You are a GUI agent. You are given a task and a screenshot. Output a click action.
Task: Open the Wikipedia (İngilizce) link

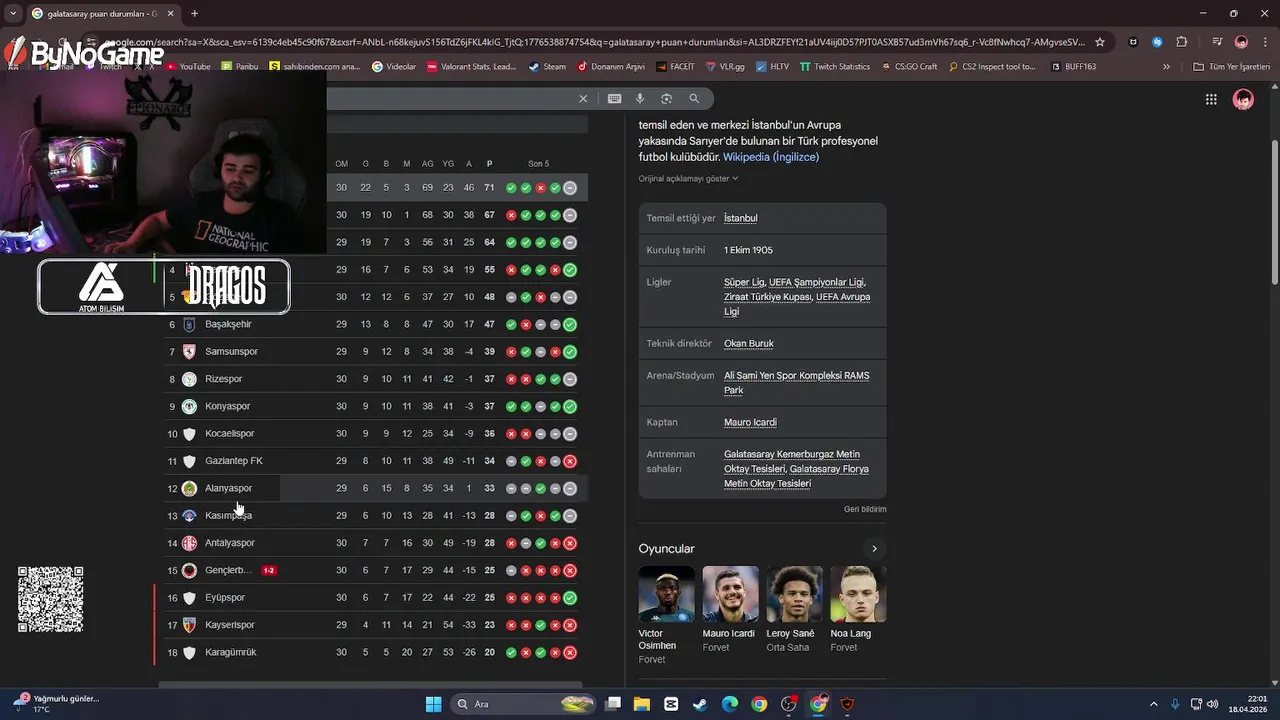771,157
